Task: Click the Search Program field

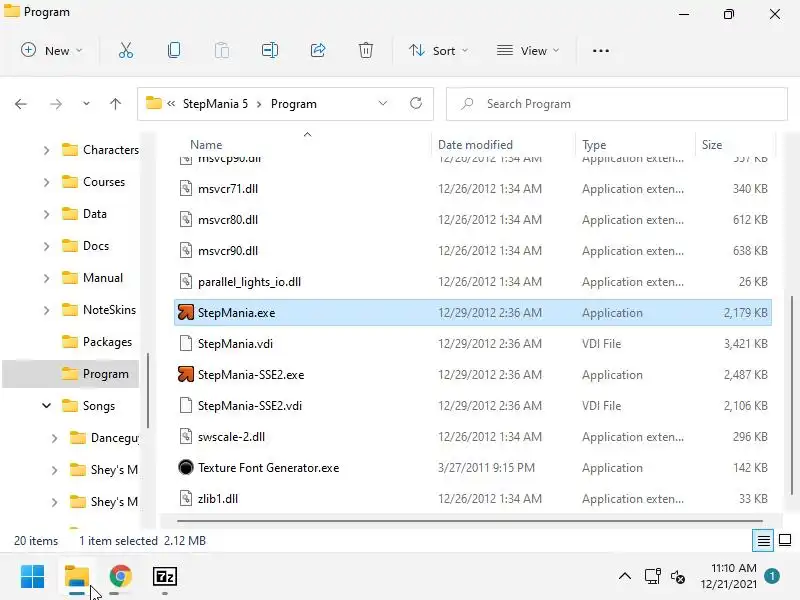Action: 617,104
